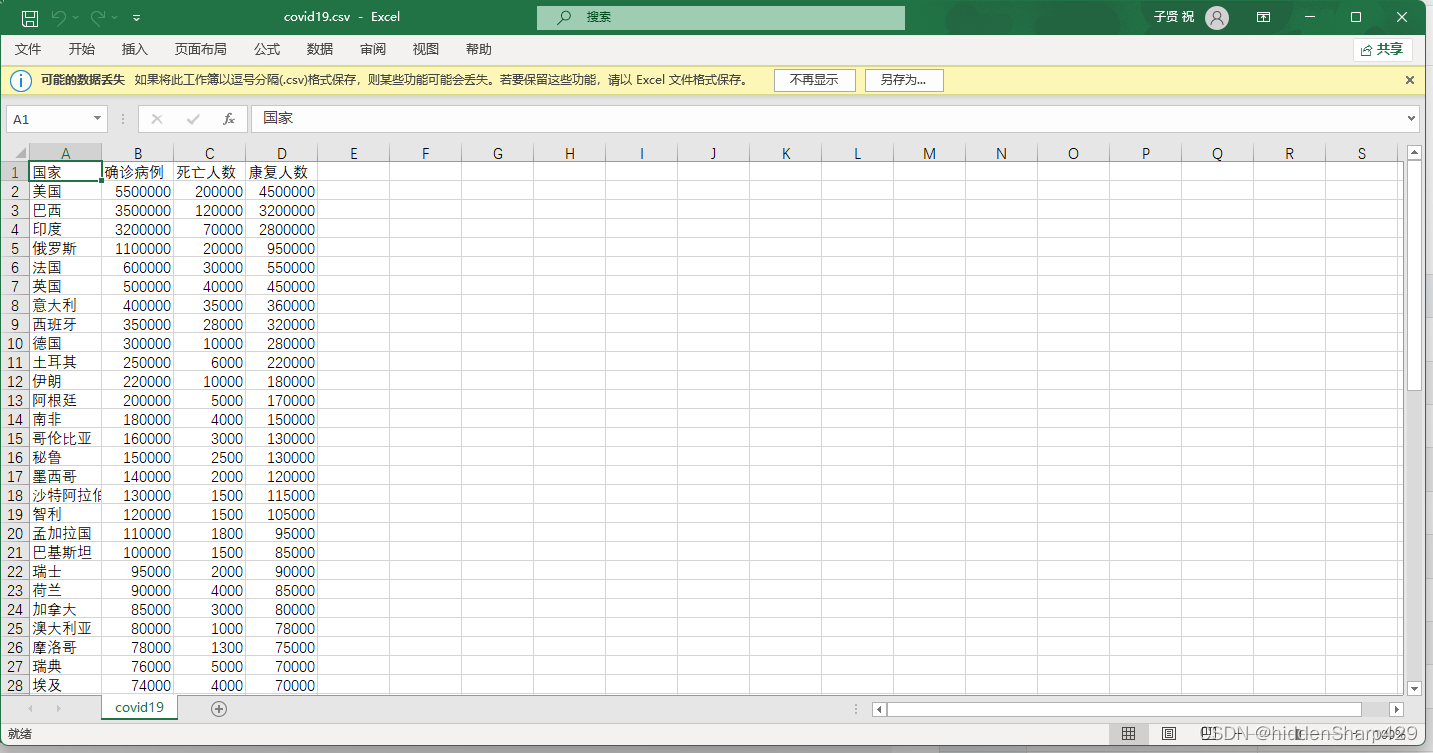Viewport: 1433px width, 753px height.
Task: Click the Name Box showing A1
Action: [48, 119]
